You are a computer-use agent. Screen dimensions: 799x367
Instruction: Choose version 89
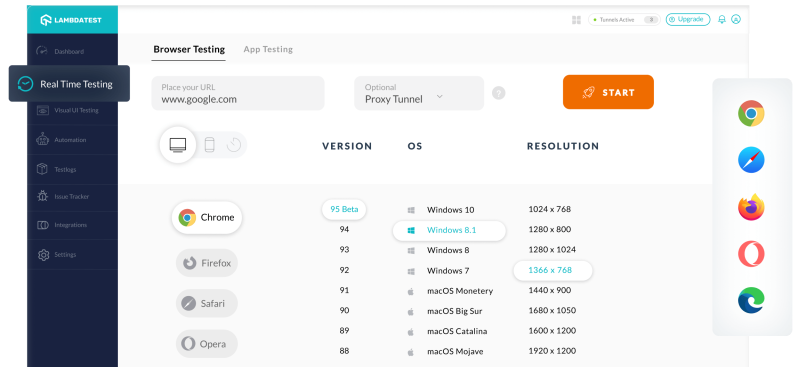click(344, 330)
